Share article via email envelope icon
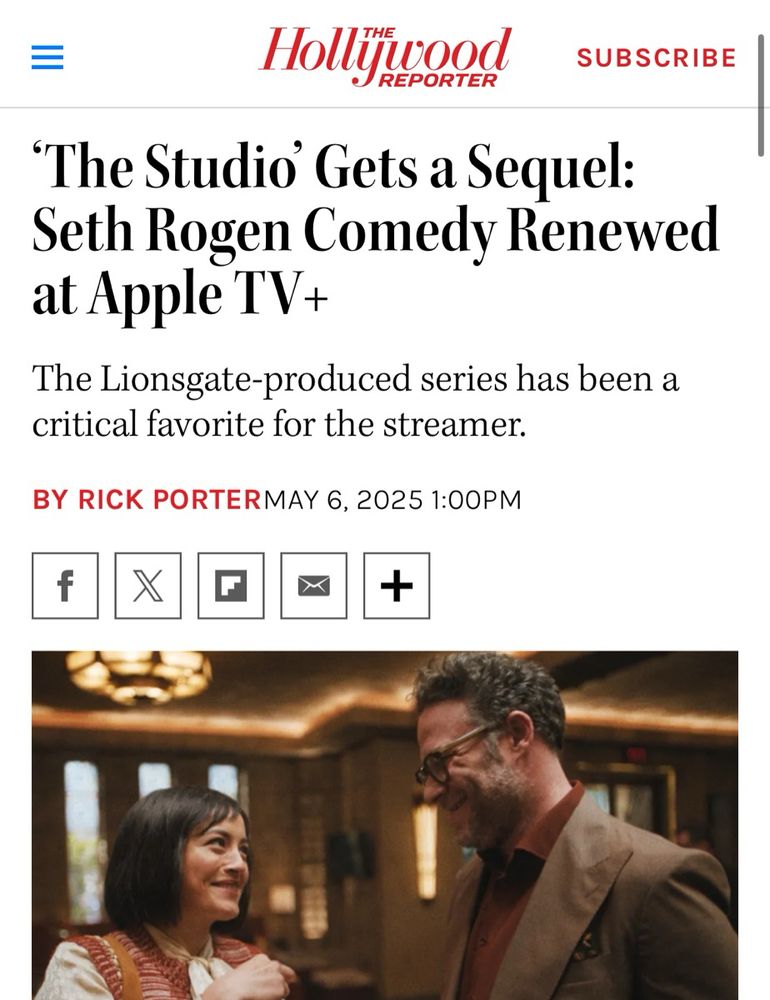770x1000 pixels. [314, 585]
